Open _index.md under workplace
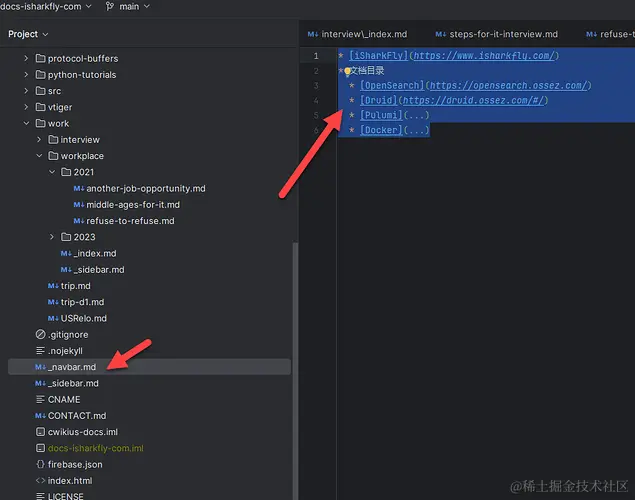Viewport: 635px width, 500px height. click(x=95, y=253)
